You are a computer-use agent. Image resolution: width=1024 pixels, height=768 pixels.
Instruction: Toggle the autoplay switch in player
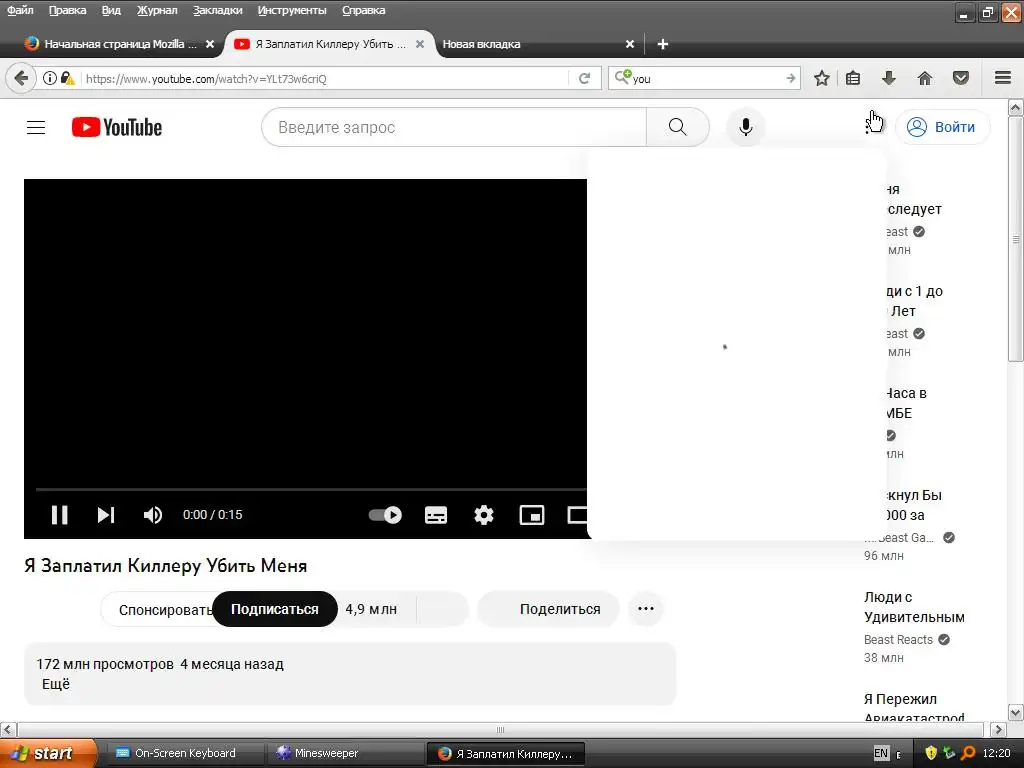pyautogui.click(x=385, y=515)
